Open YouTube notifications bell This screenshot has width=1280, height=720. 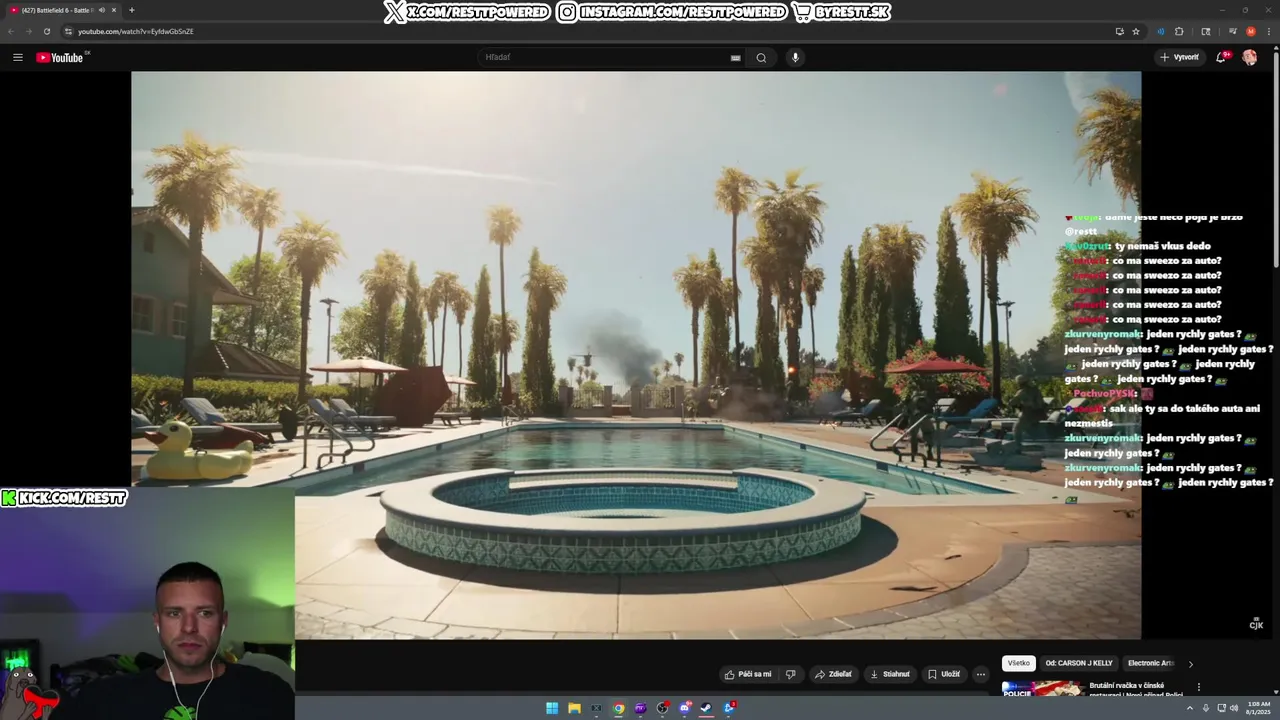click(x=1221, y=57)
